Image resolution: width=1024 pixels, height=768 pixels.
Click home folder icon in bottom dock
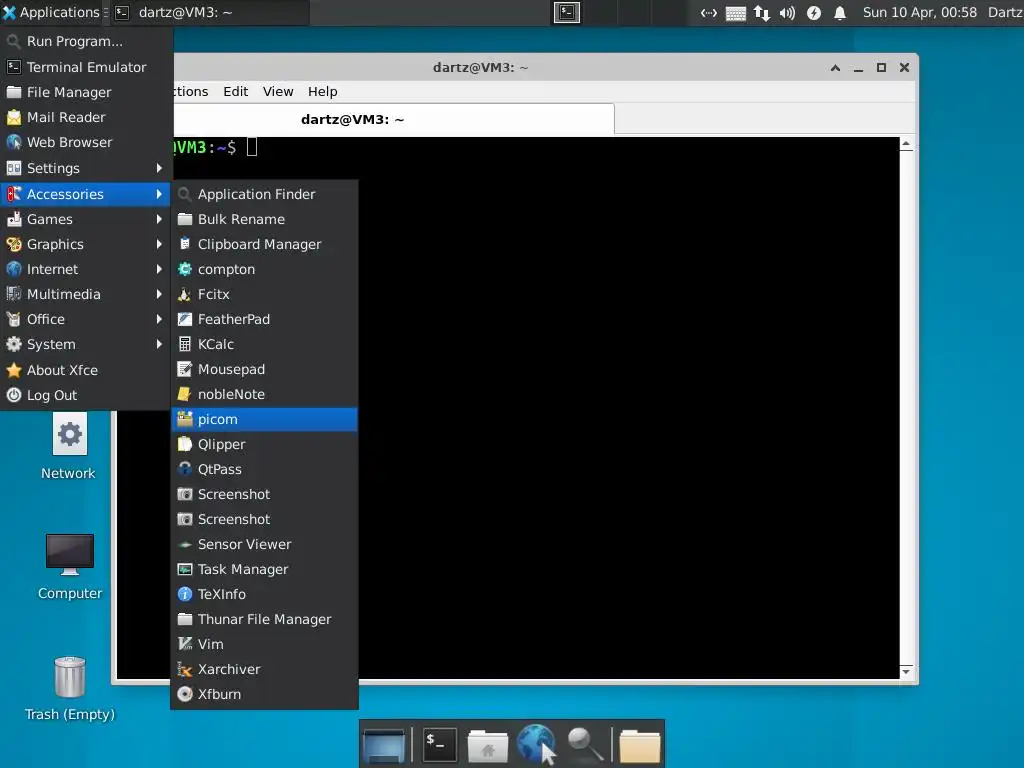[487, 746]
